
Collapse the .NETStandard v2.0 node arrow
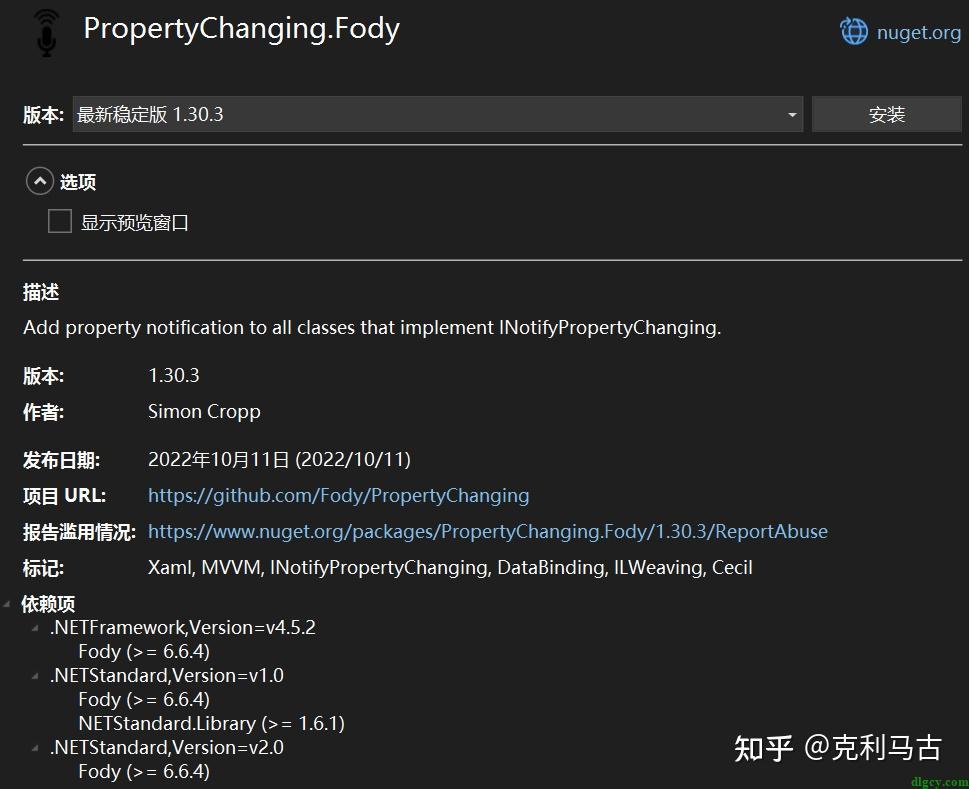point(37,747)
